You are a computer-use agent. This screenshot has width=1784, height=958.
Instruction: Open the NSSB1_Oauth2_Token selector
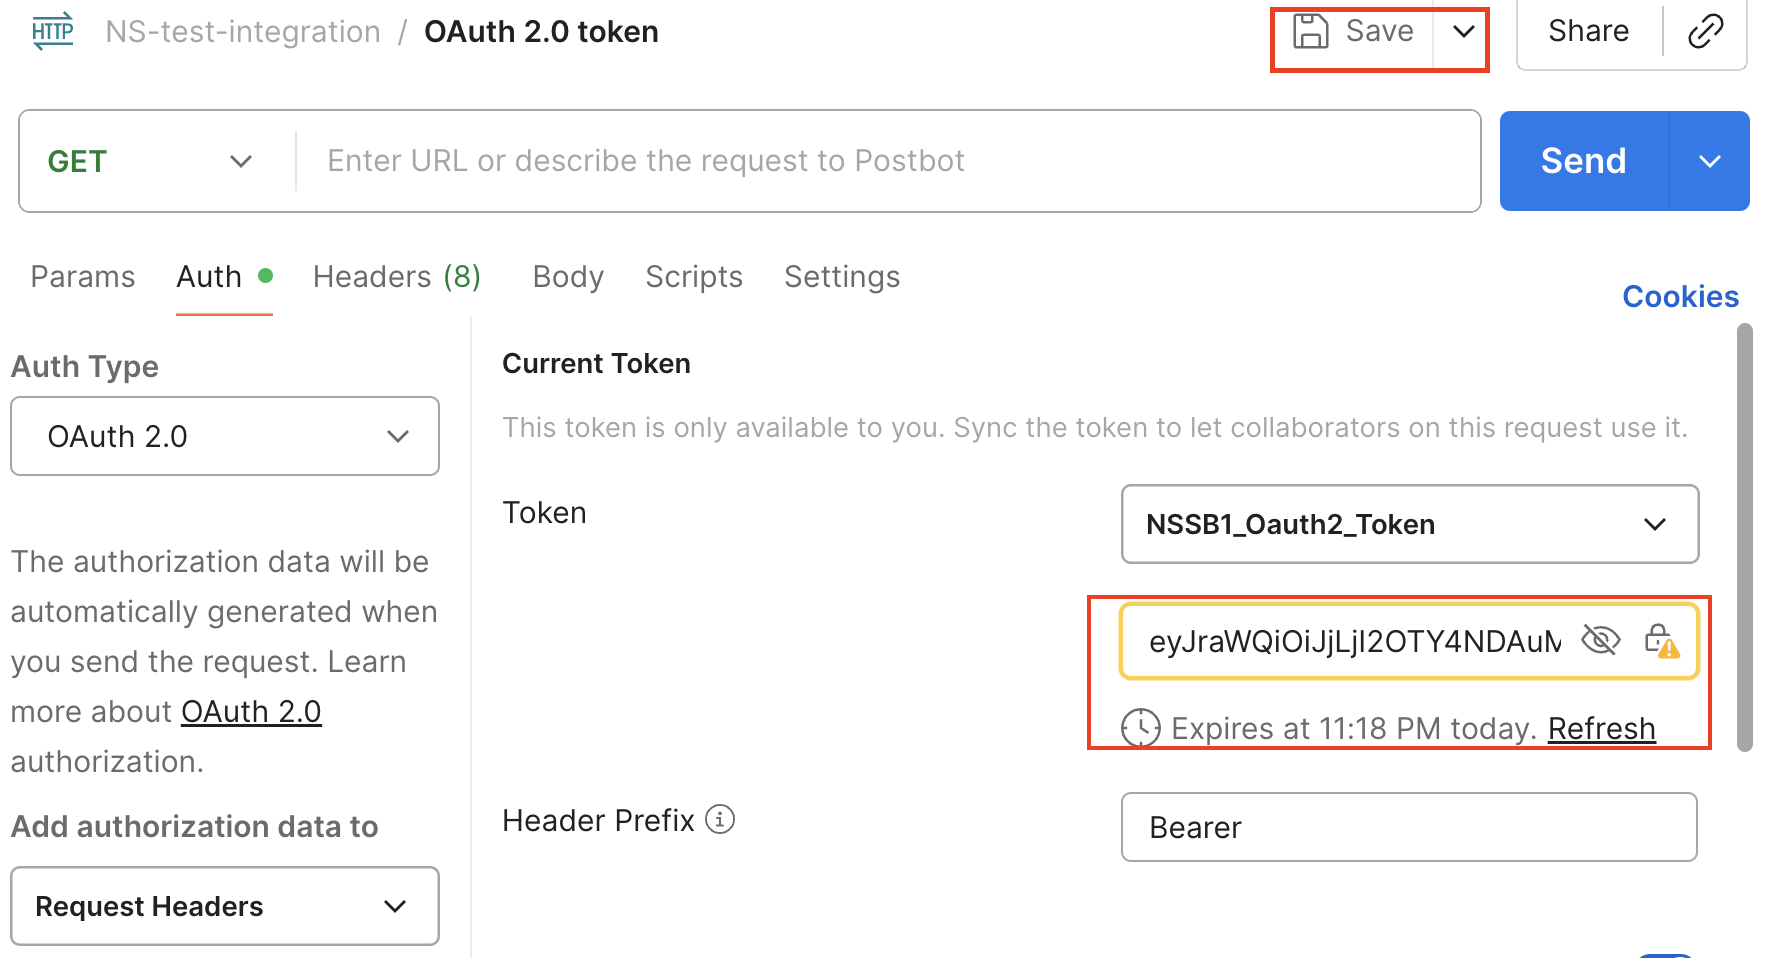click(x=1409, y=524)
